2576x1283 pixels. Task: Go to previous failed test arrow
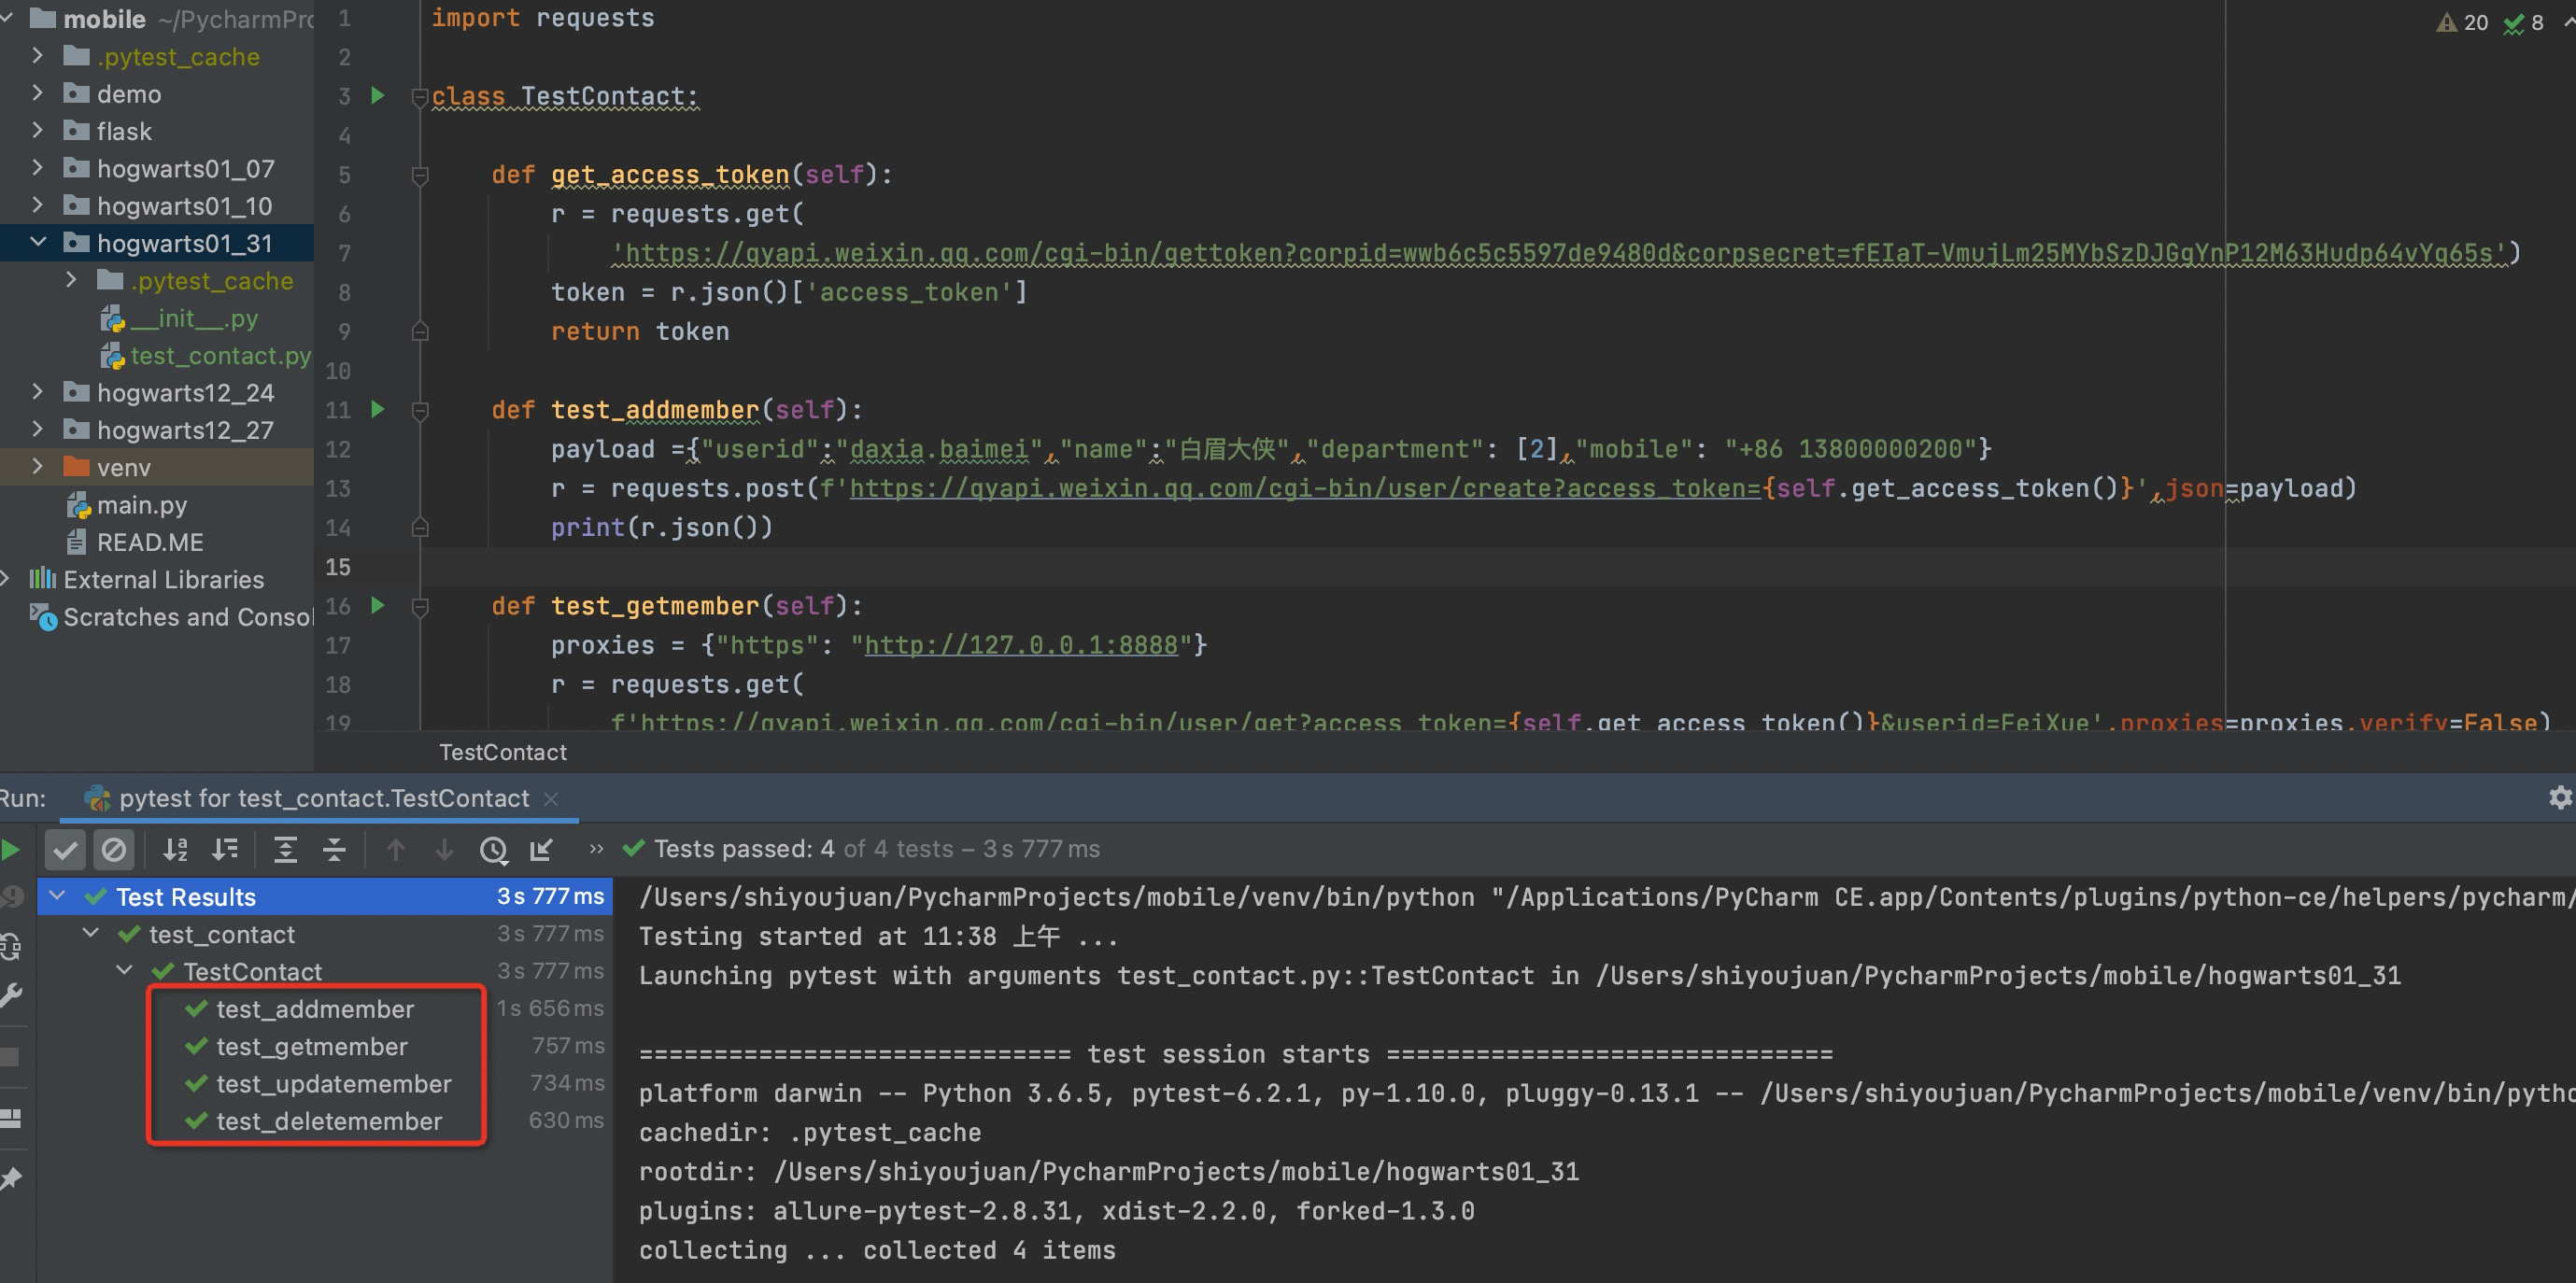[x=395, y=850]
